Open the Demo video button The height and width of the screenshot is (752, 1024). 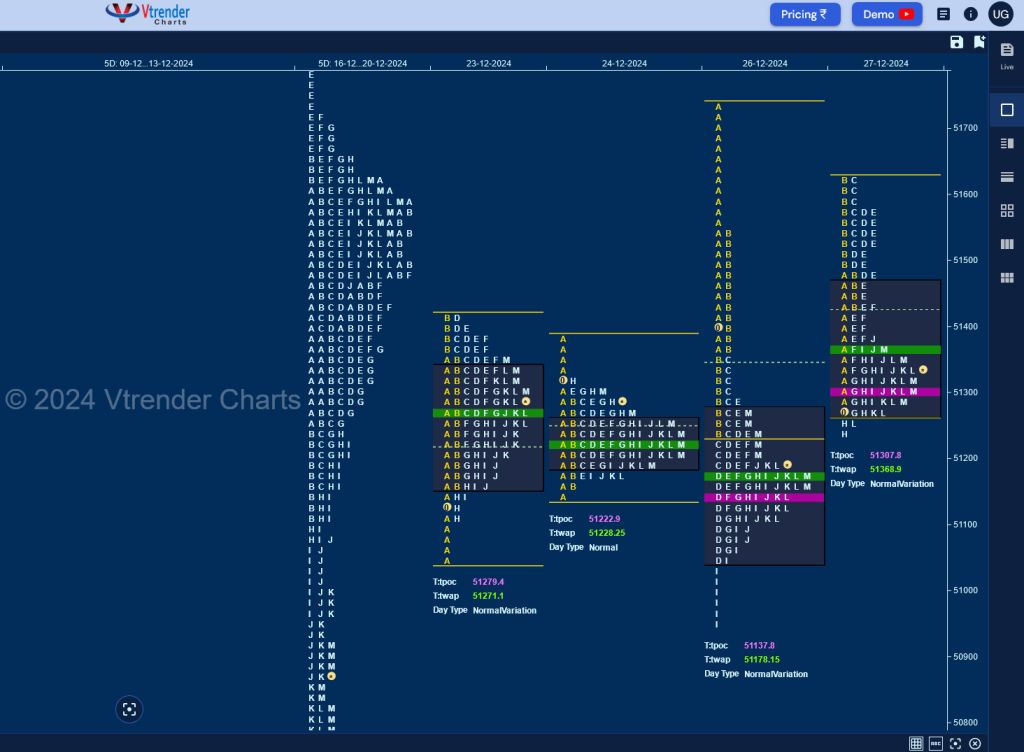tap(887, 14)
